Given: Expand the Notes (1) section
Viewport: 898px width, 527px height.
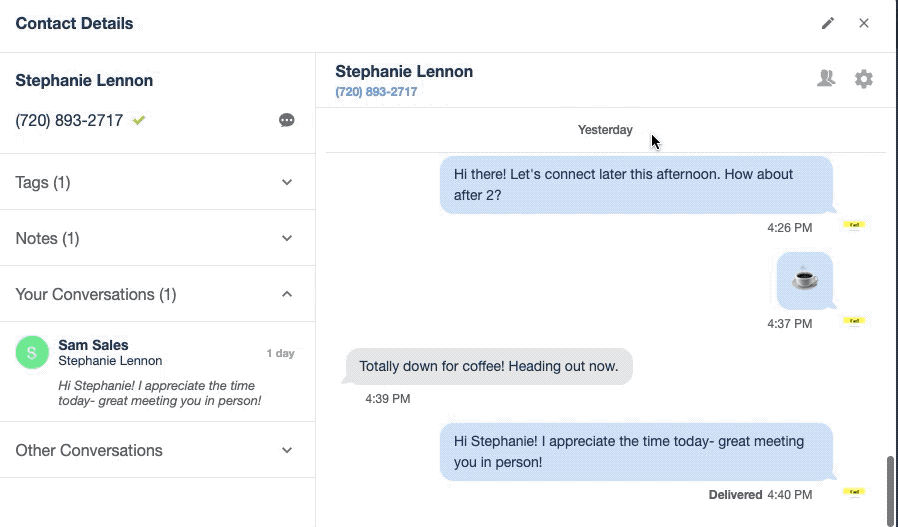Looking at the screenshot, I should [287, 238].
